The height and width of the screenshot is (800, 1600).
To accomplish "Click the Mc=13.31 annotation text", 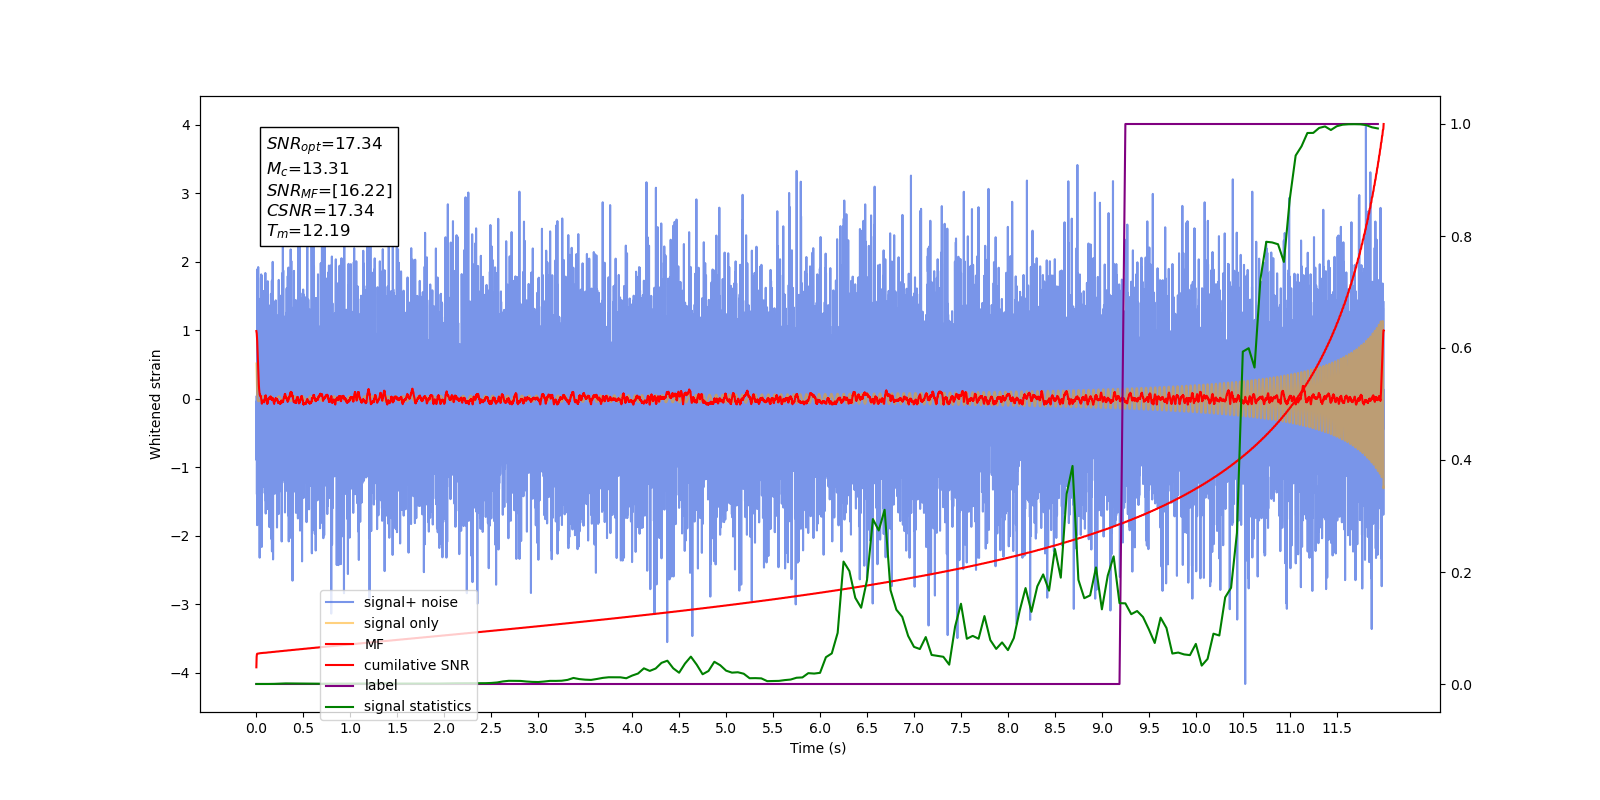I will pyautogui.click(x=308, y=168).
